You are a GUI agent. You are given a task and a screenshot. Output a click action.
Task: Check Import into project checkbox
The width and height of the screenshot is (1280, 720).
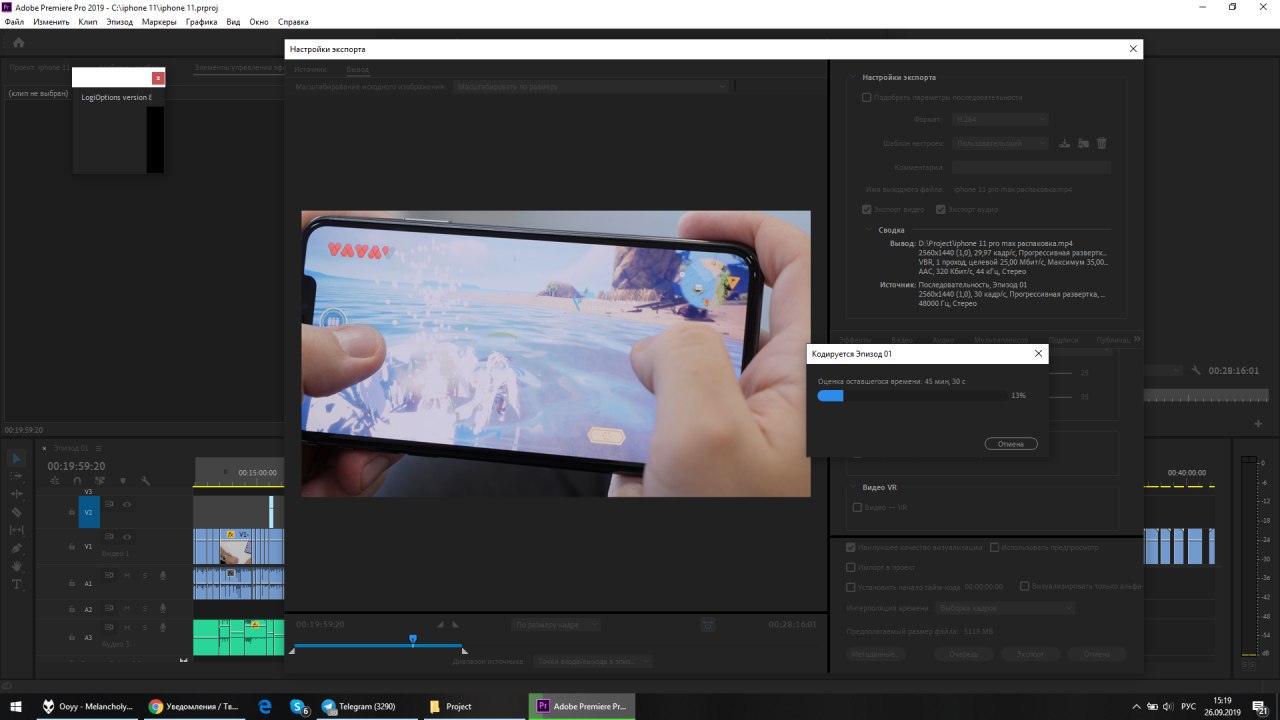pyautogui.click(x=850, y=567)
